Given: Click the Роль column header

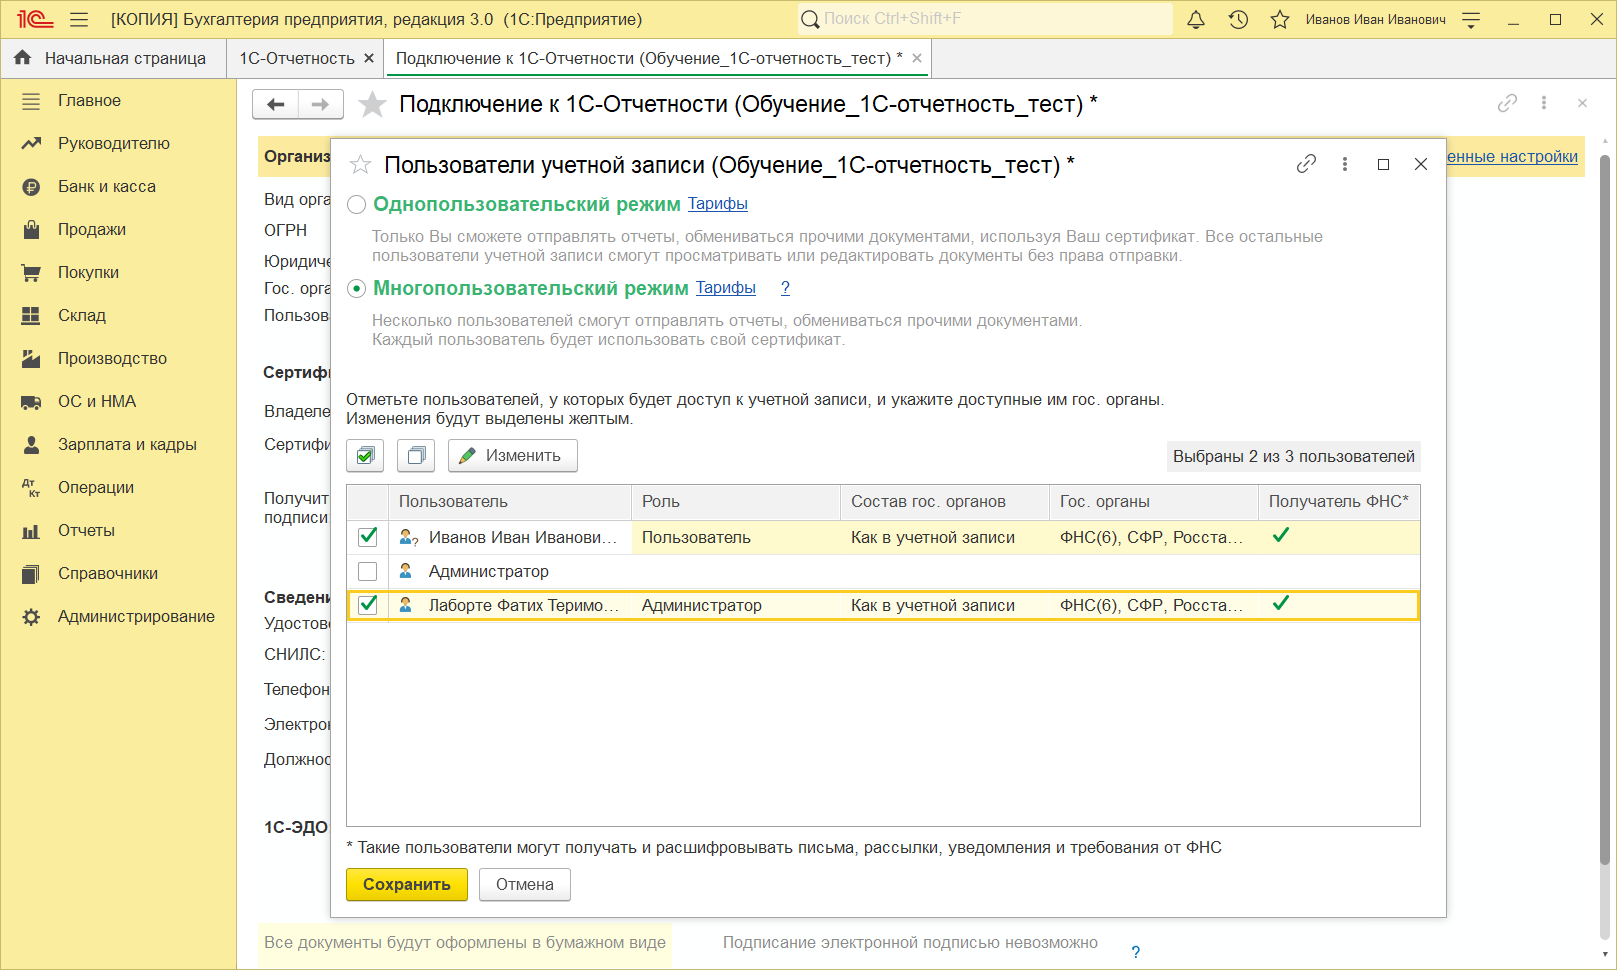Looking at the screenshot, I should tap(736, 502).
